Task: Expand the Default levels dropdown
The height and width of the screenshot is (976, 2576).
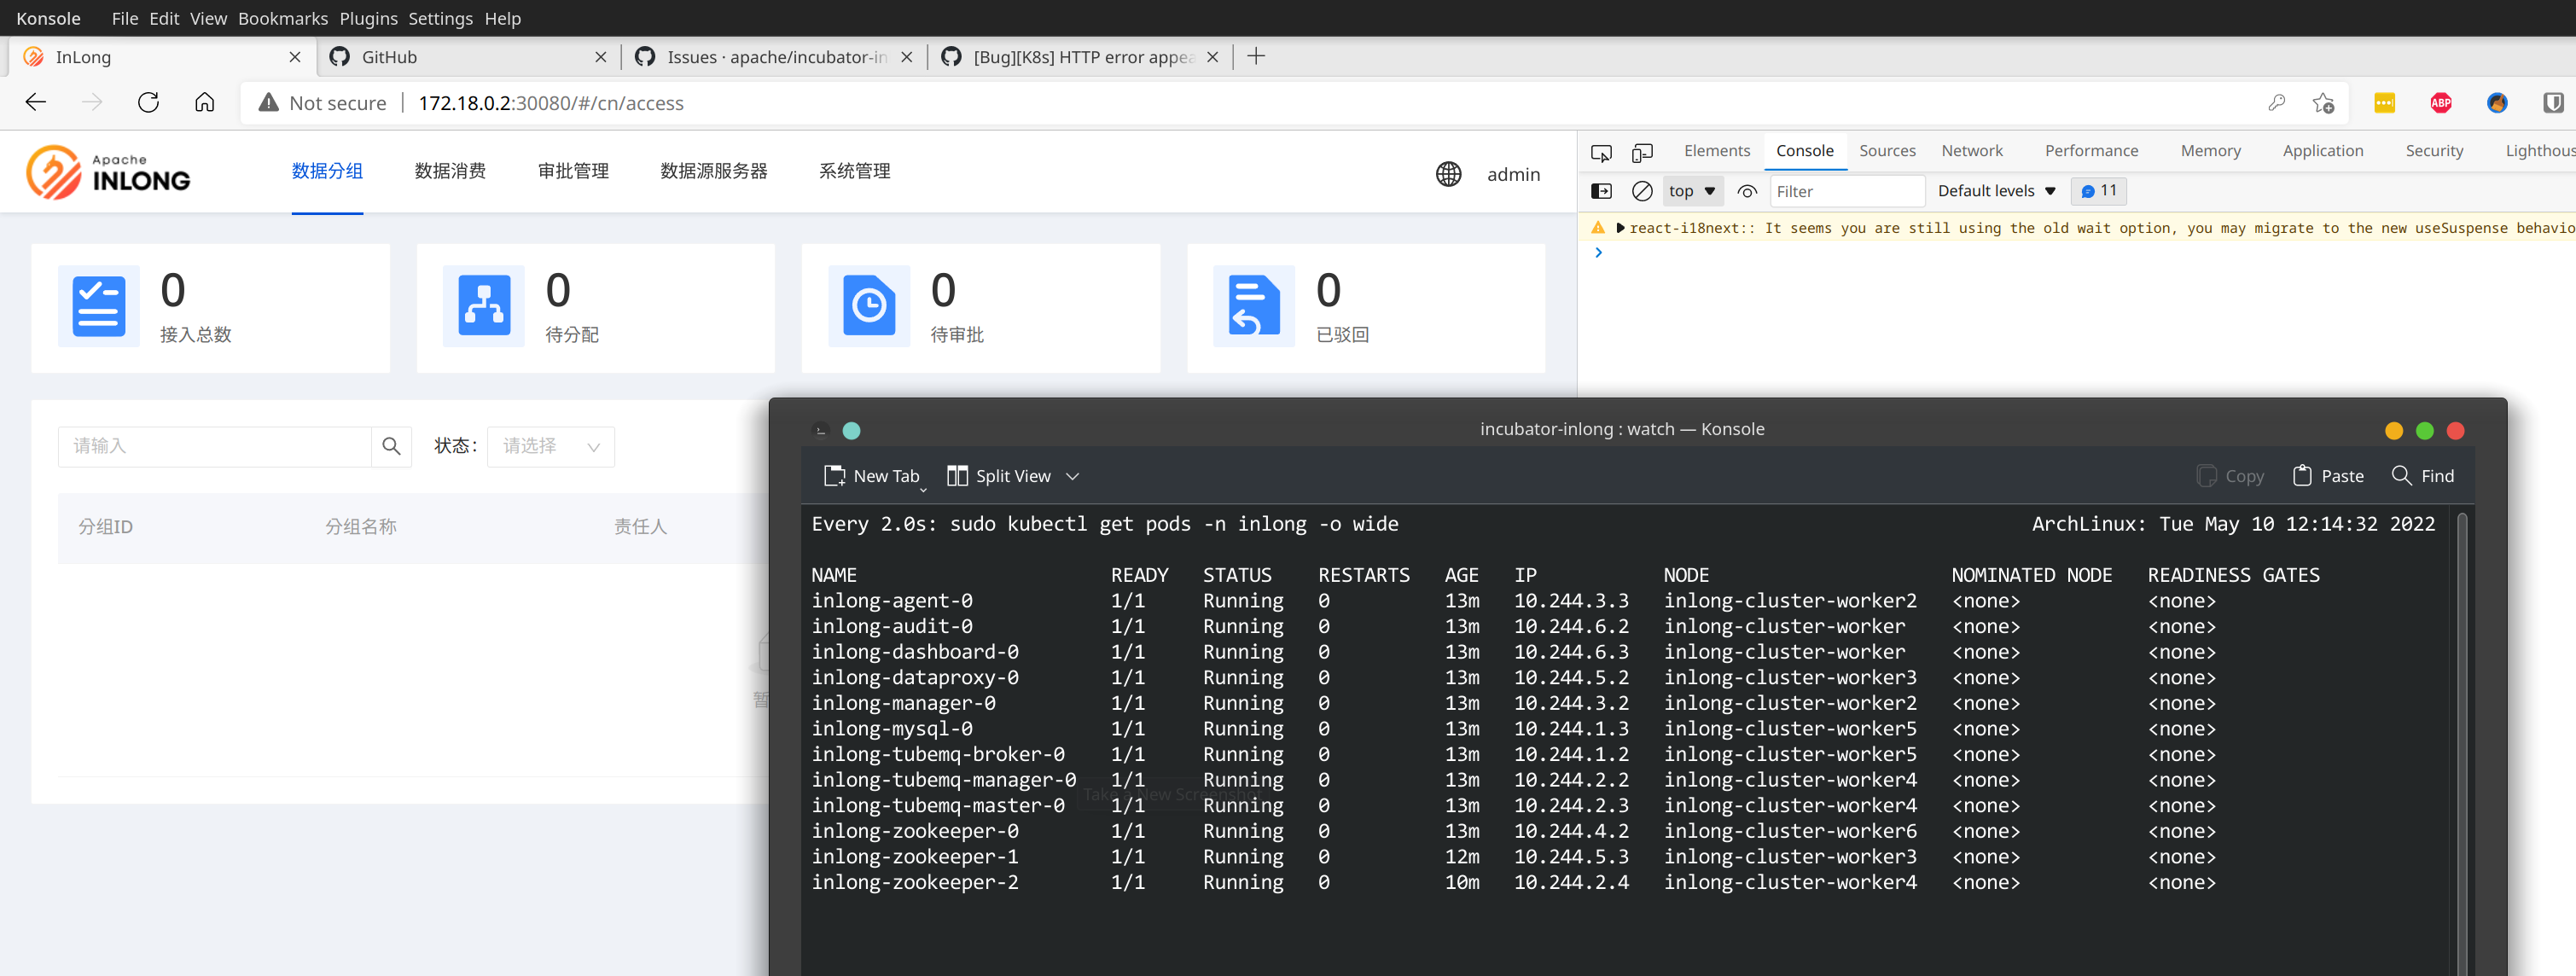Action: tap(1996, 191)
